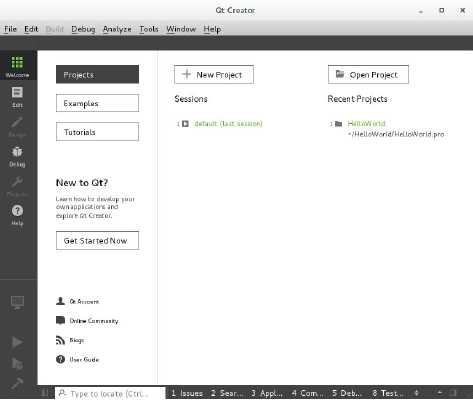Viewport: 473px width, 400px height.
Task: Select the Tutorials tab button
Action: 97,132
